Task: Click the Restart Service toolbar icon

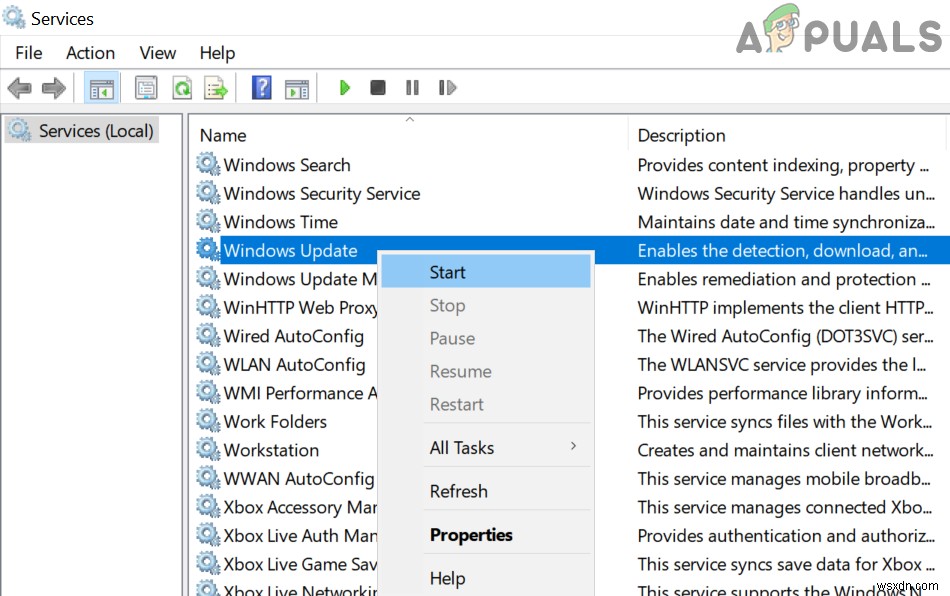Action: [447, 88]
